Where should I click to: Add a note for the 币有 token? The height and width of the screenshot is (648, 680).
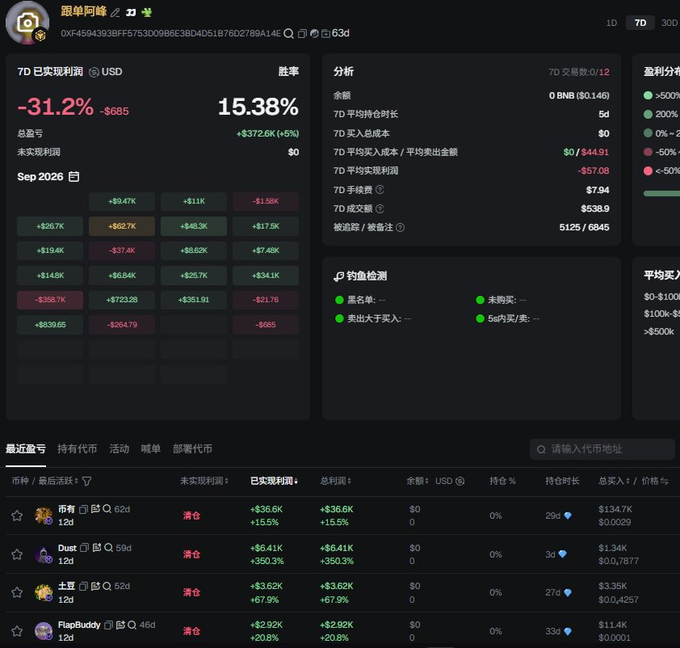pyautogui.click(x=95, y=509)
